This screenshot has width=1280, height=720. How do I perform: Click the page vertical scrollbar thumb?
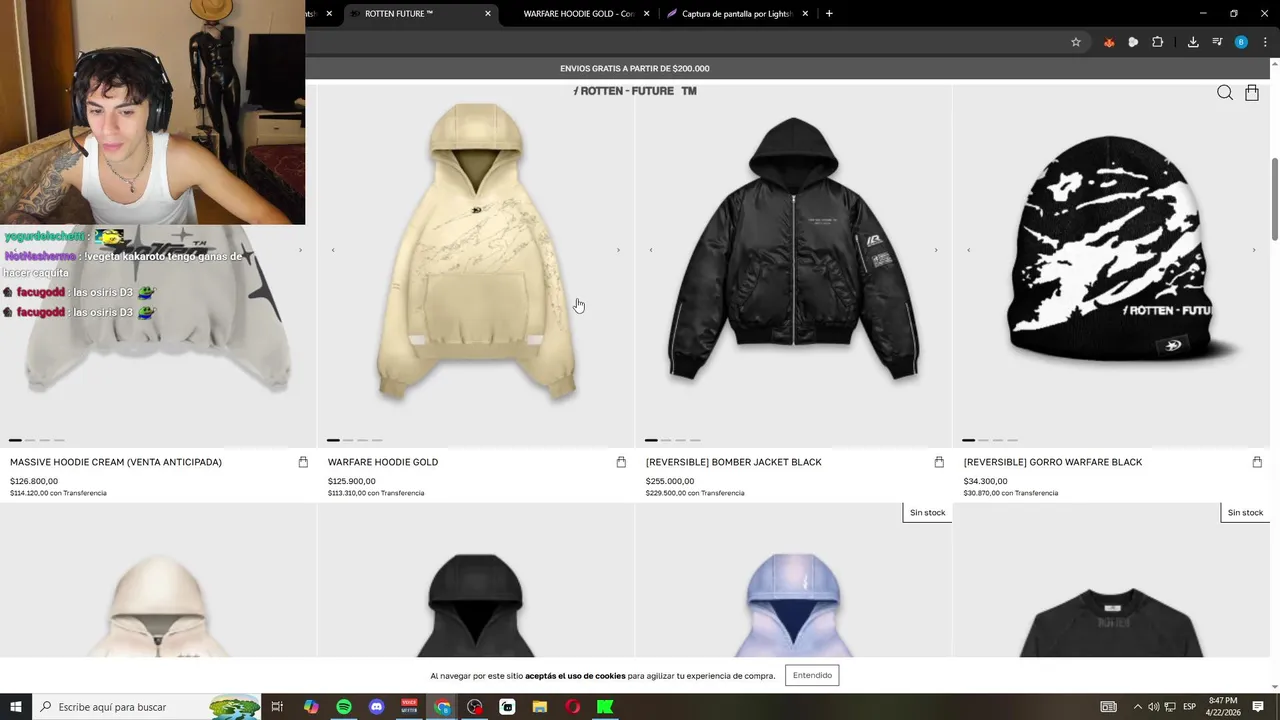(1275, 199)
